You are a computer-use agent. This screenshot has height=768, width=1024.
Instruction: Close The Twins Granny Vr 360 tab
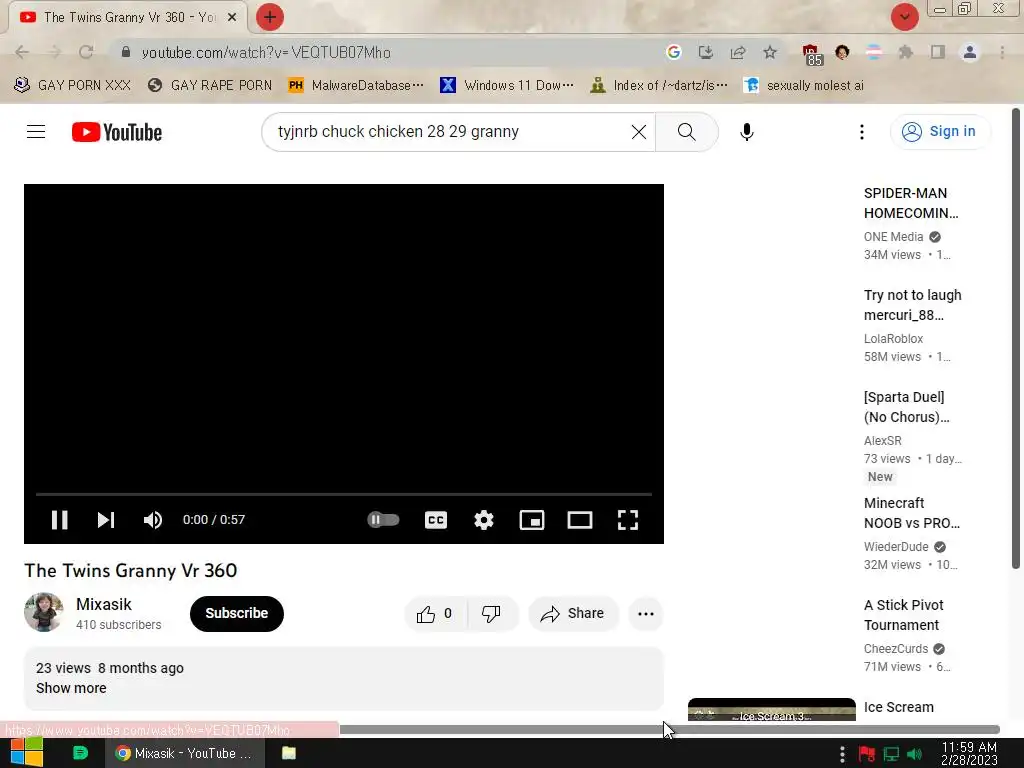[x=232, y=17]
